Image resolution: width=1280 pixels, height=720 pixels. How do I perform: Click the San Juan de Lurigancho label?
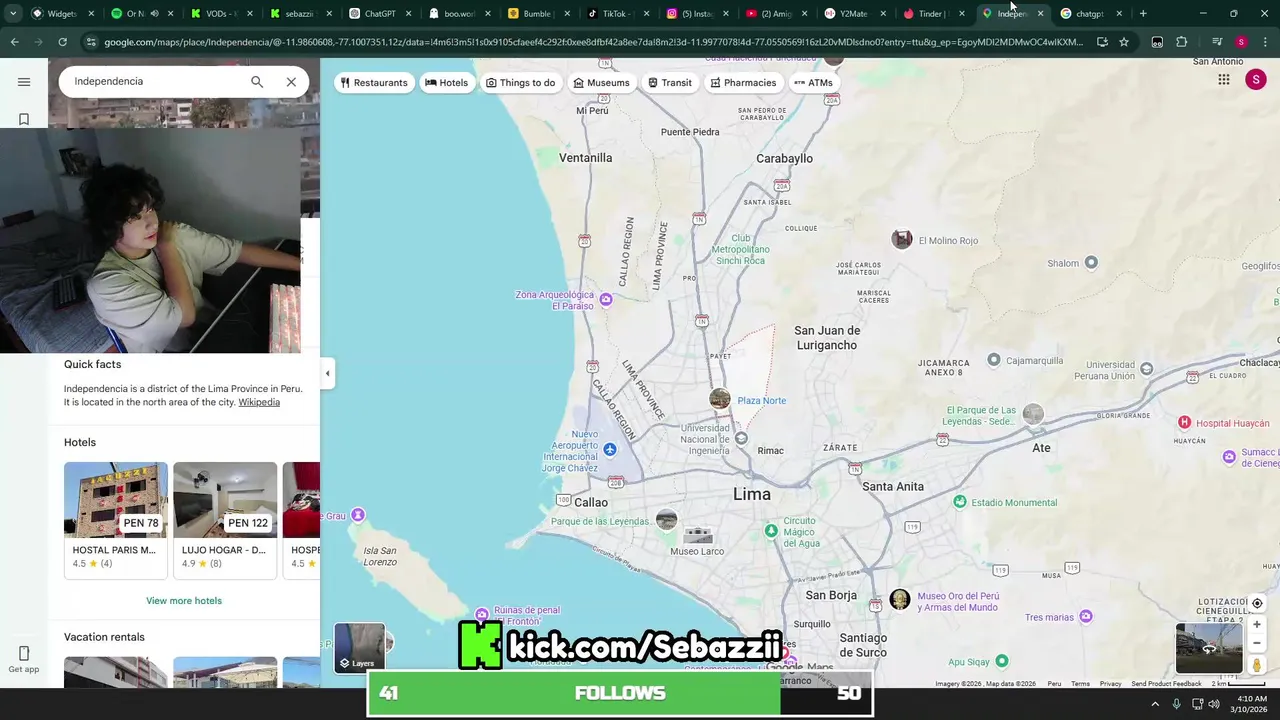(x=827, y=338)
